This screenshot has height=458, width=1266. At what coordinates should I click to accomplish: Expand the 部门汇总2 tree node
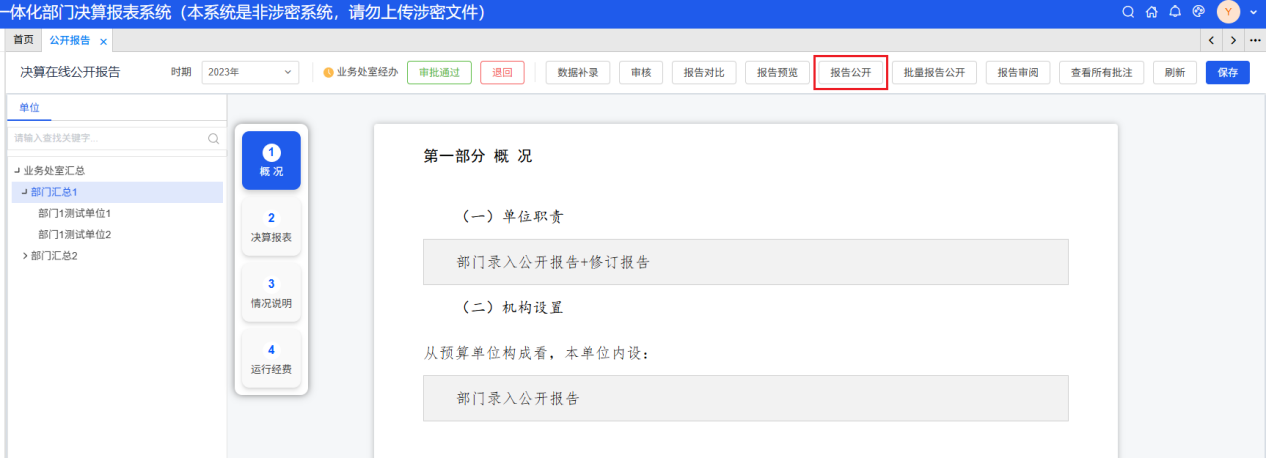tap(25, 256)
